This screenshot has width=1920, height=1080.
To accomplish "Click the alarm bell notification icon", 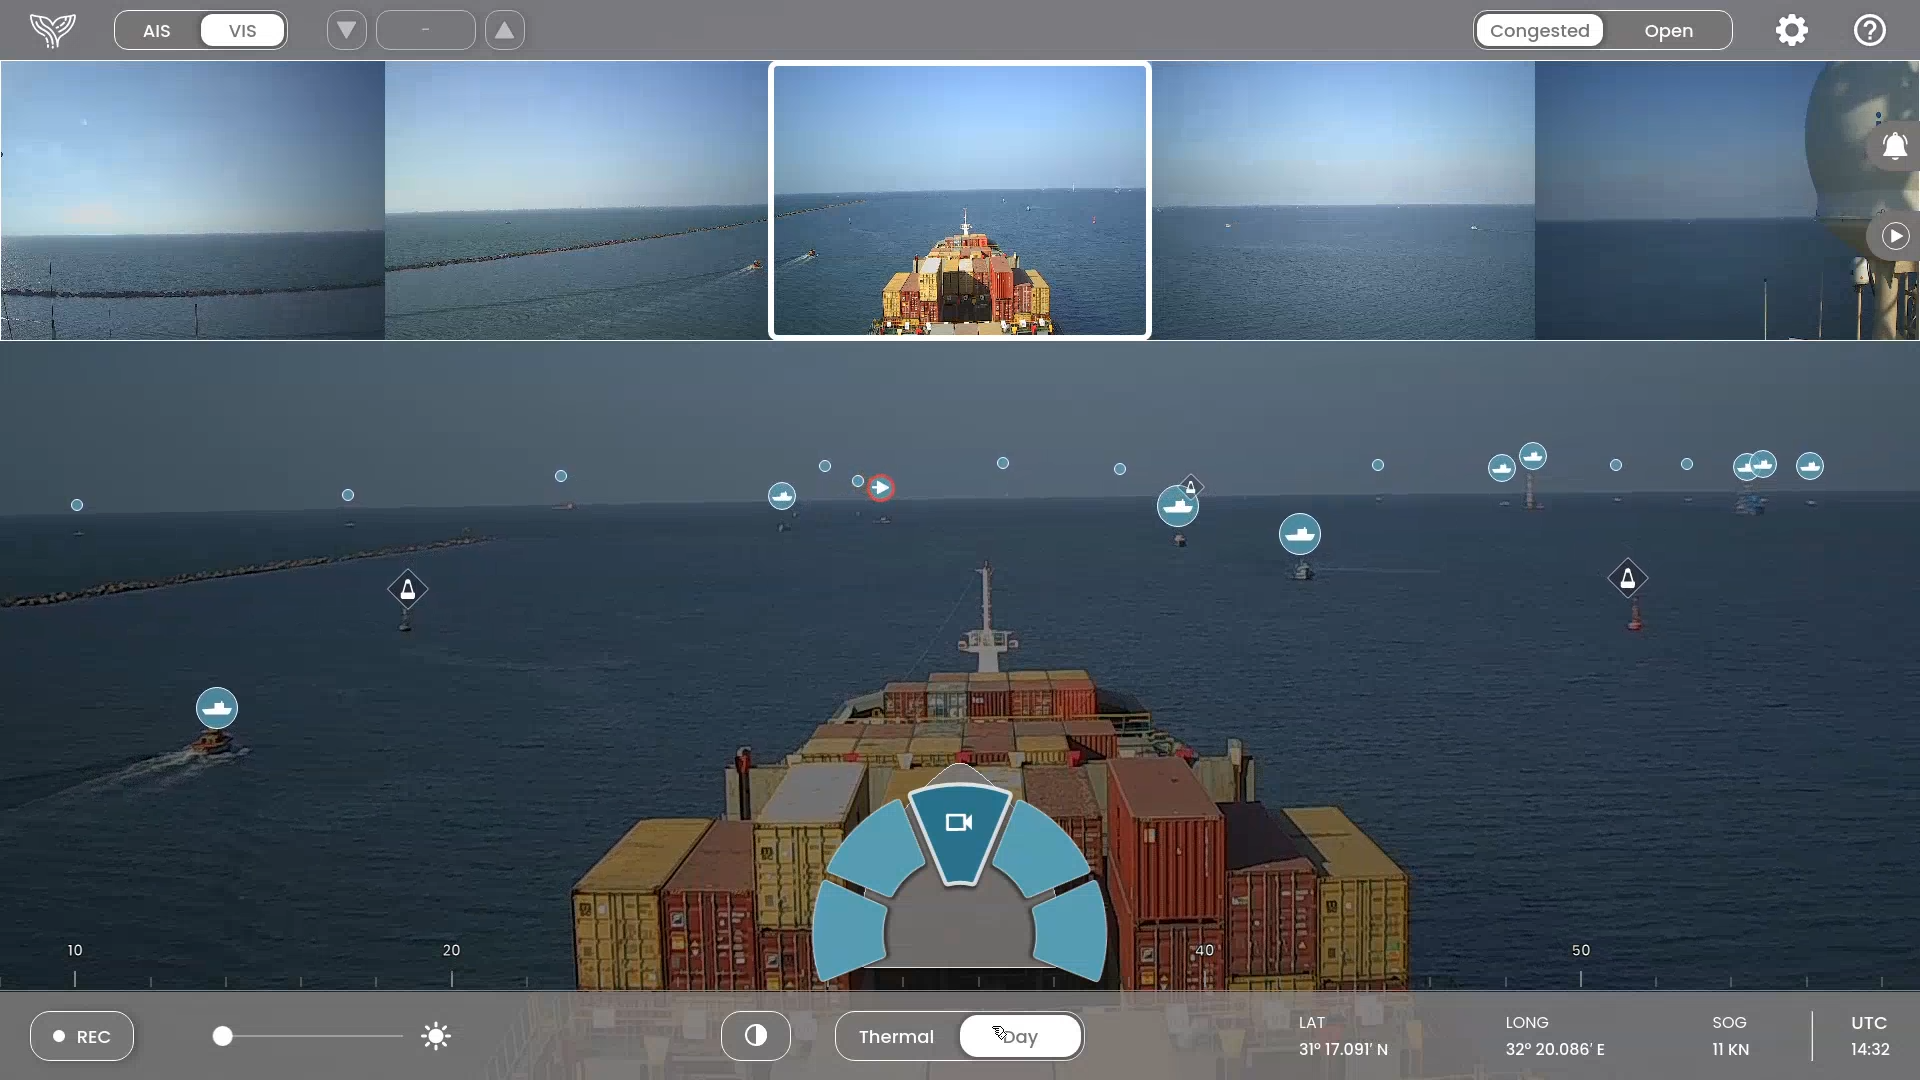I will point(1894,147).
